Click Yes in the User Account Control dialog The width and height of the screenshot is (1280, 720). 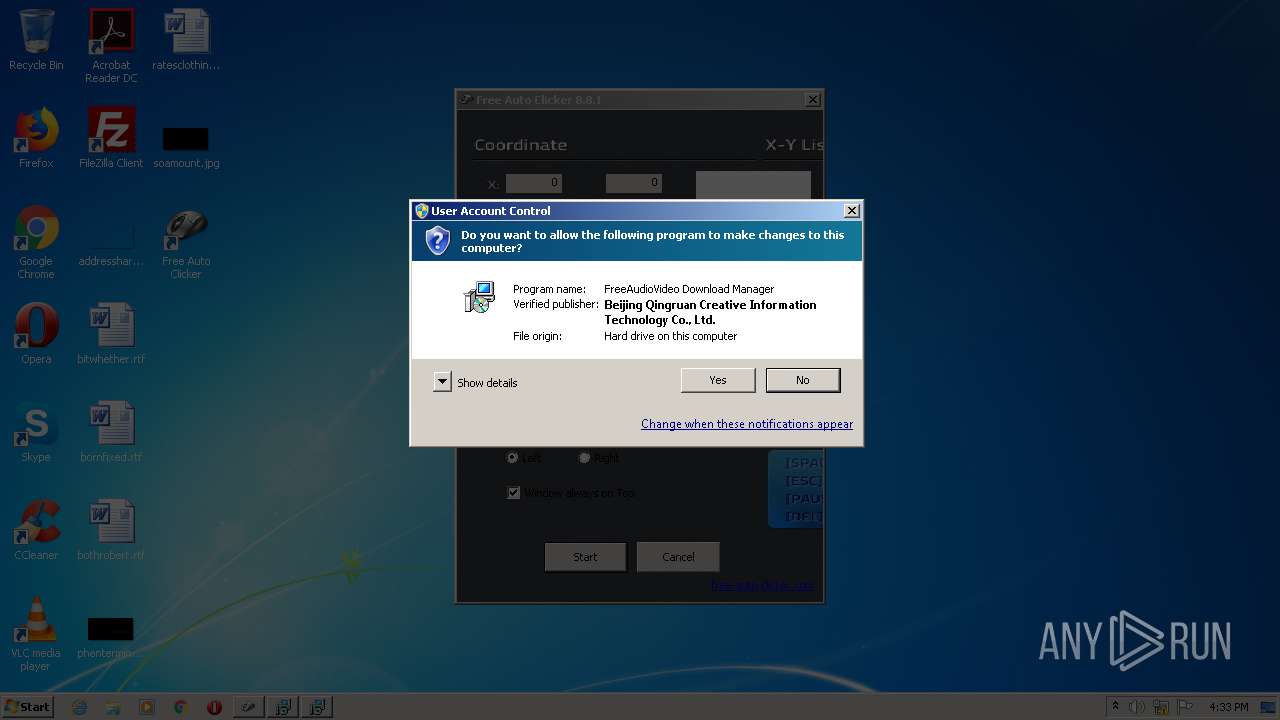pos(718,380)
